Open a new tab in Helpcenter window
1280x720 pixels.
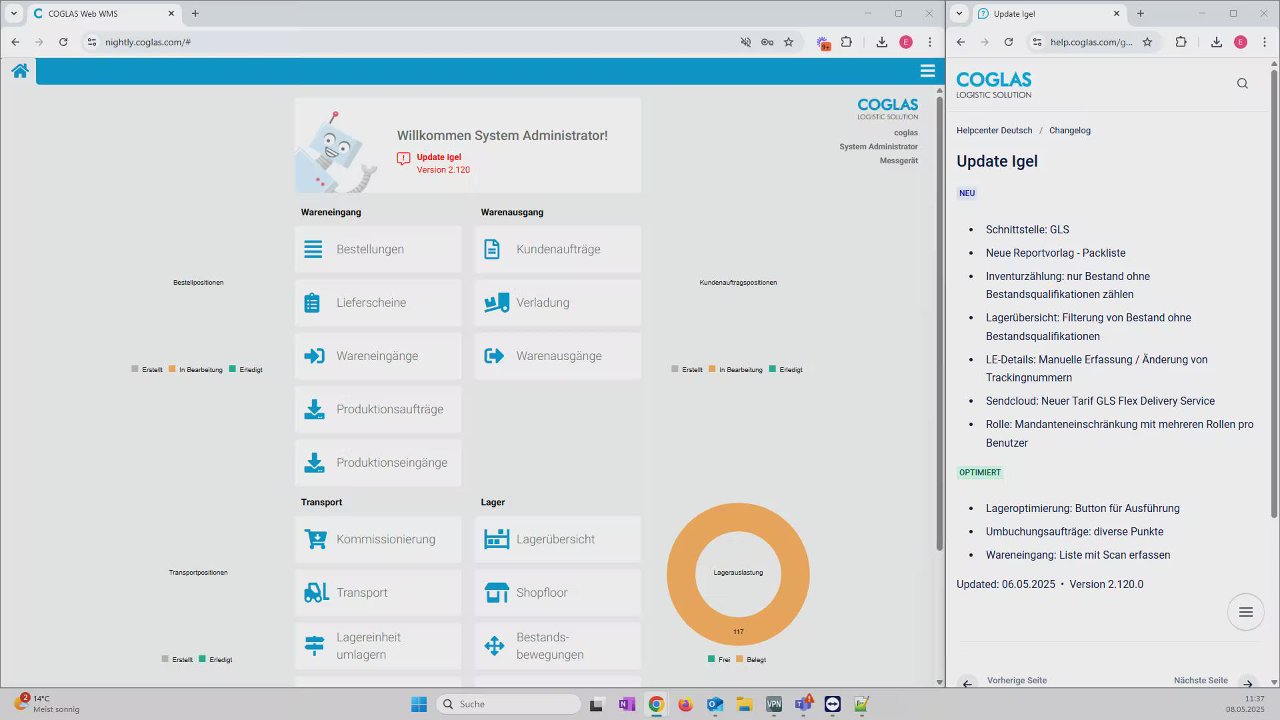1140,13
